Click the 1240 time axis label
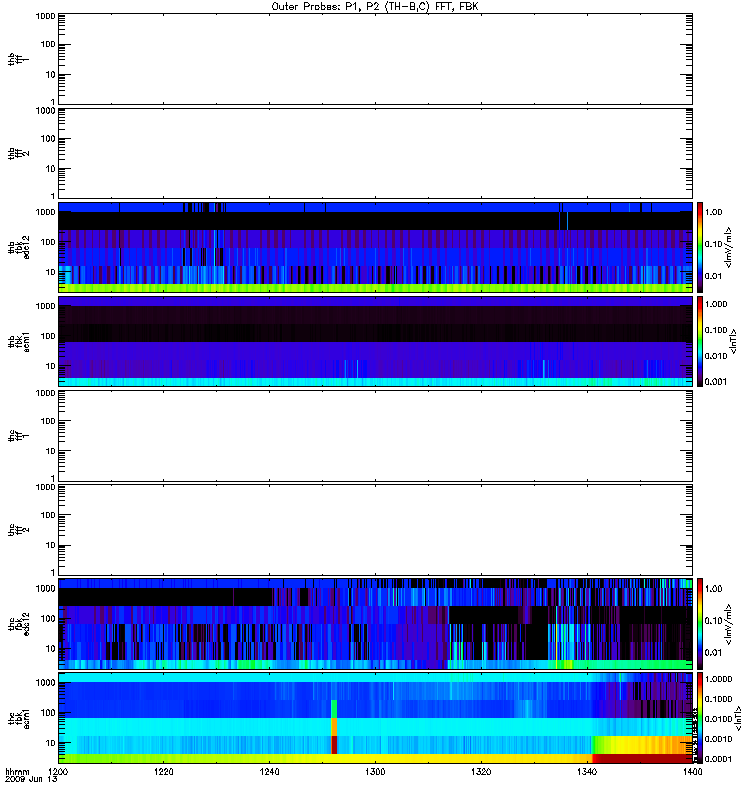This screenshot has width=750, height=800. tap(269, 771)
